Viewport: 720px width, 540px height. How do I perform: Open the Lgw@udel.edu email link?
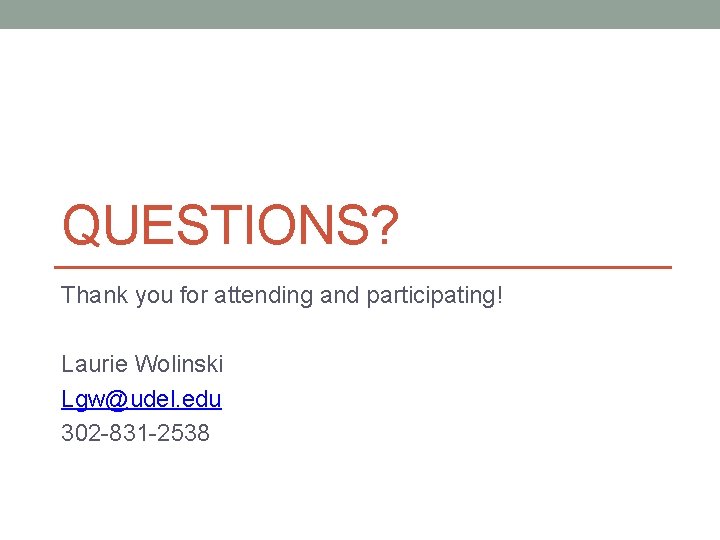tap(141, 399)
